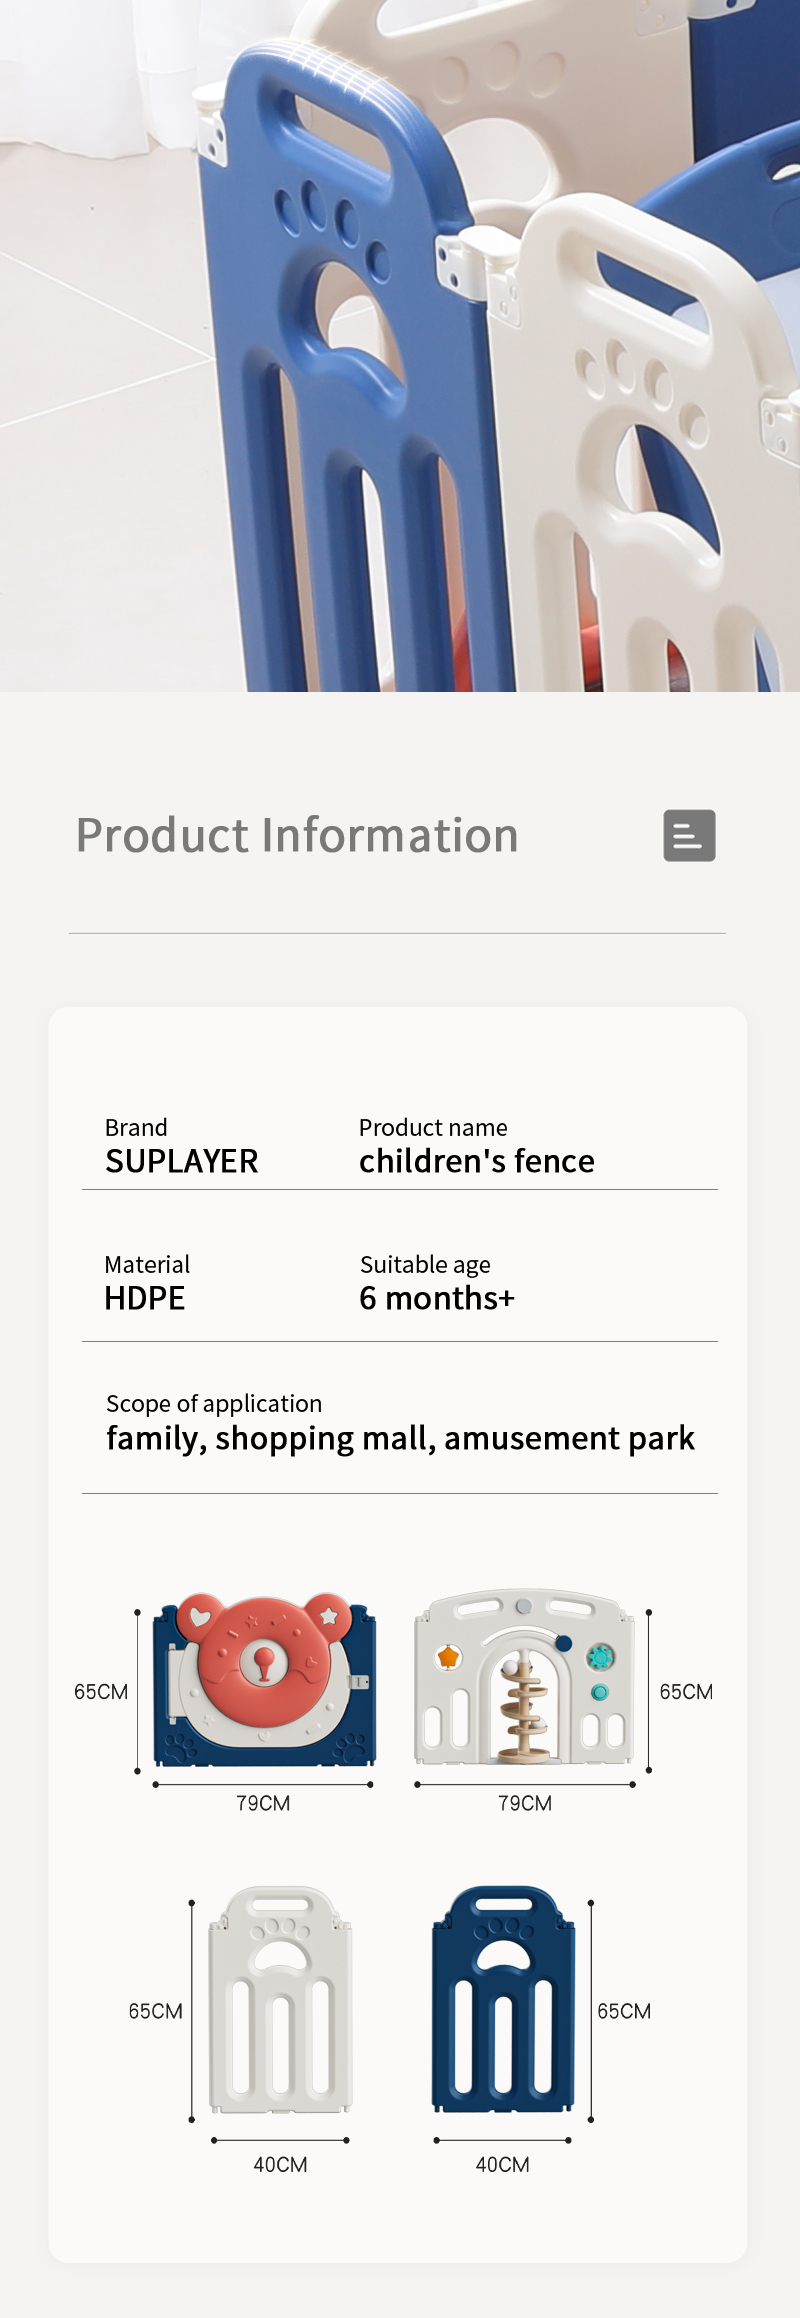Click the HDPE material value
Screen dimensions: 800x2318
pyautogui.click(x=145, y=1298)
